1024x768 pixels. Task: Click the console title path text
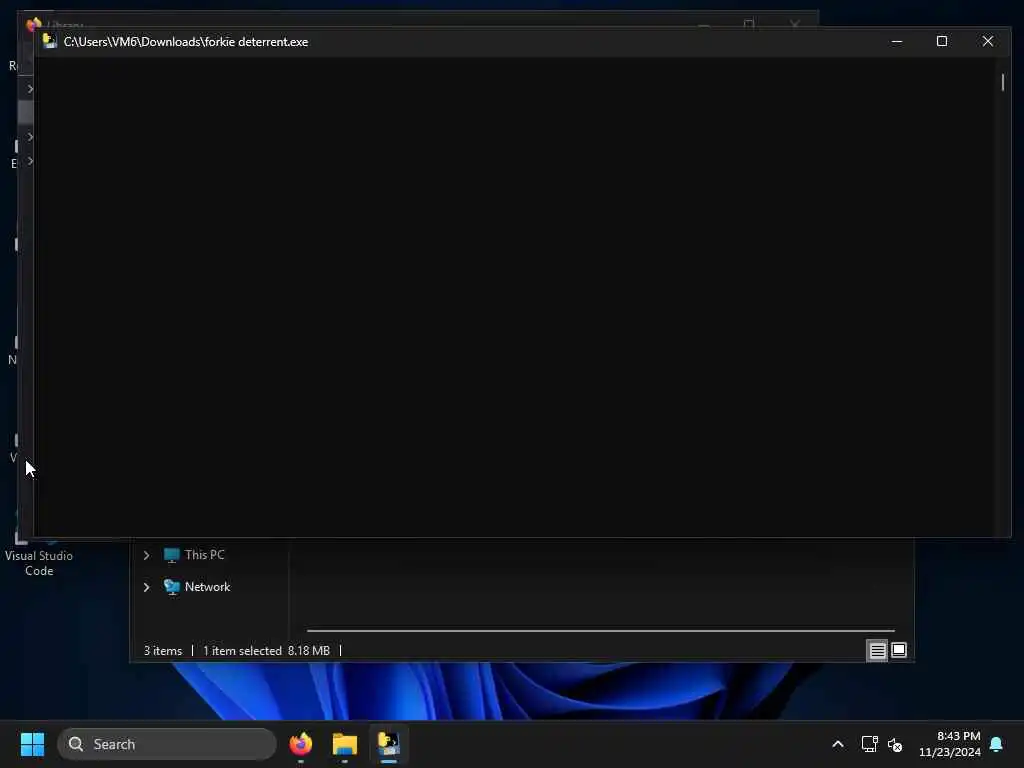coord(185,42)
